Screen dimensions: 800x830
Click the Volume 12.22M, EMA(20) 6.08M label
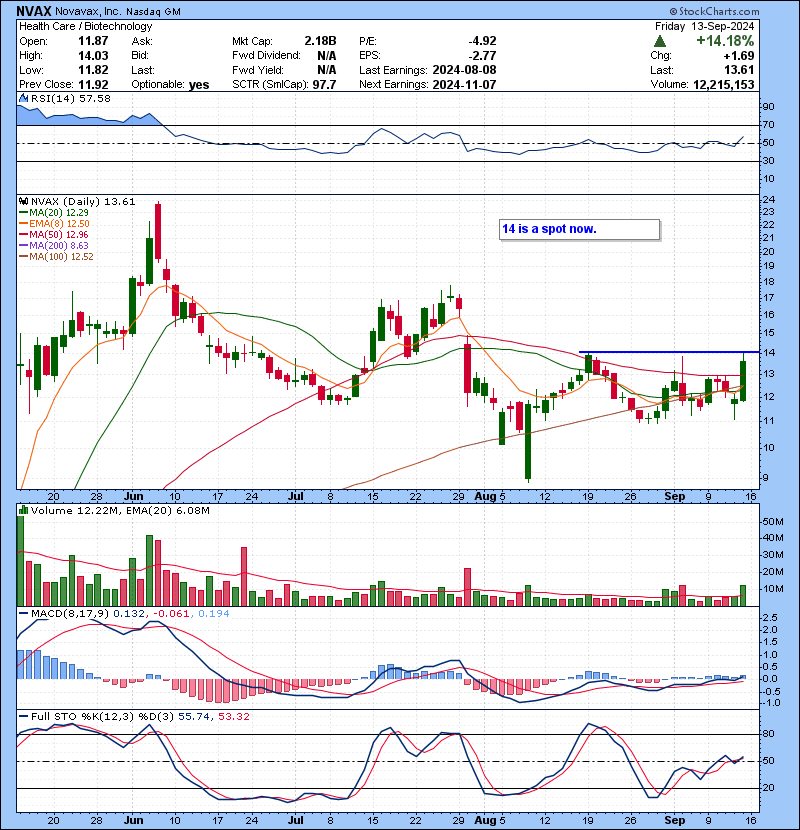tap(120, 511)
